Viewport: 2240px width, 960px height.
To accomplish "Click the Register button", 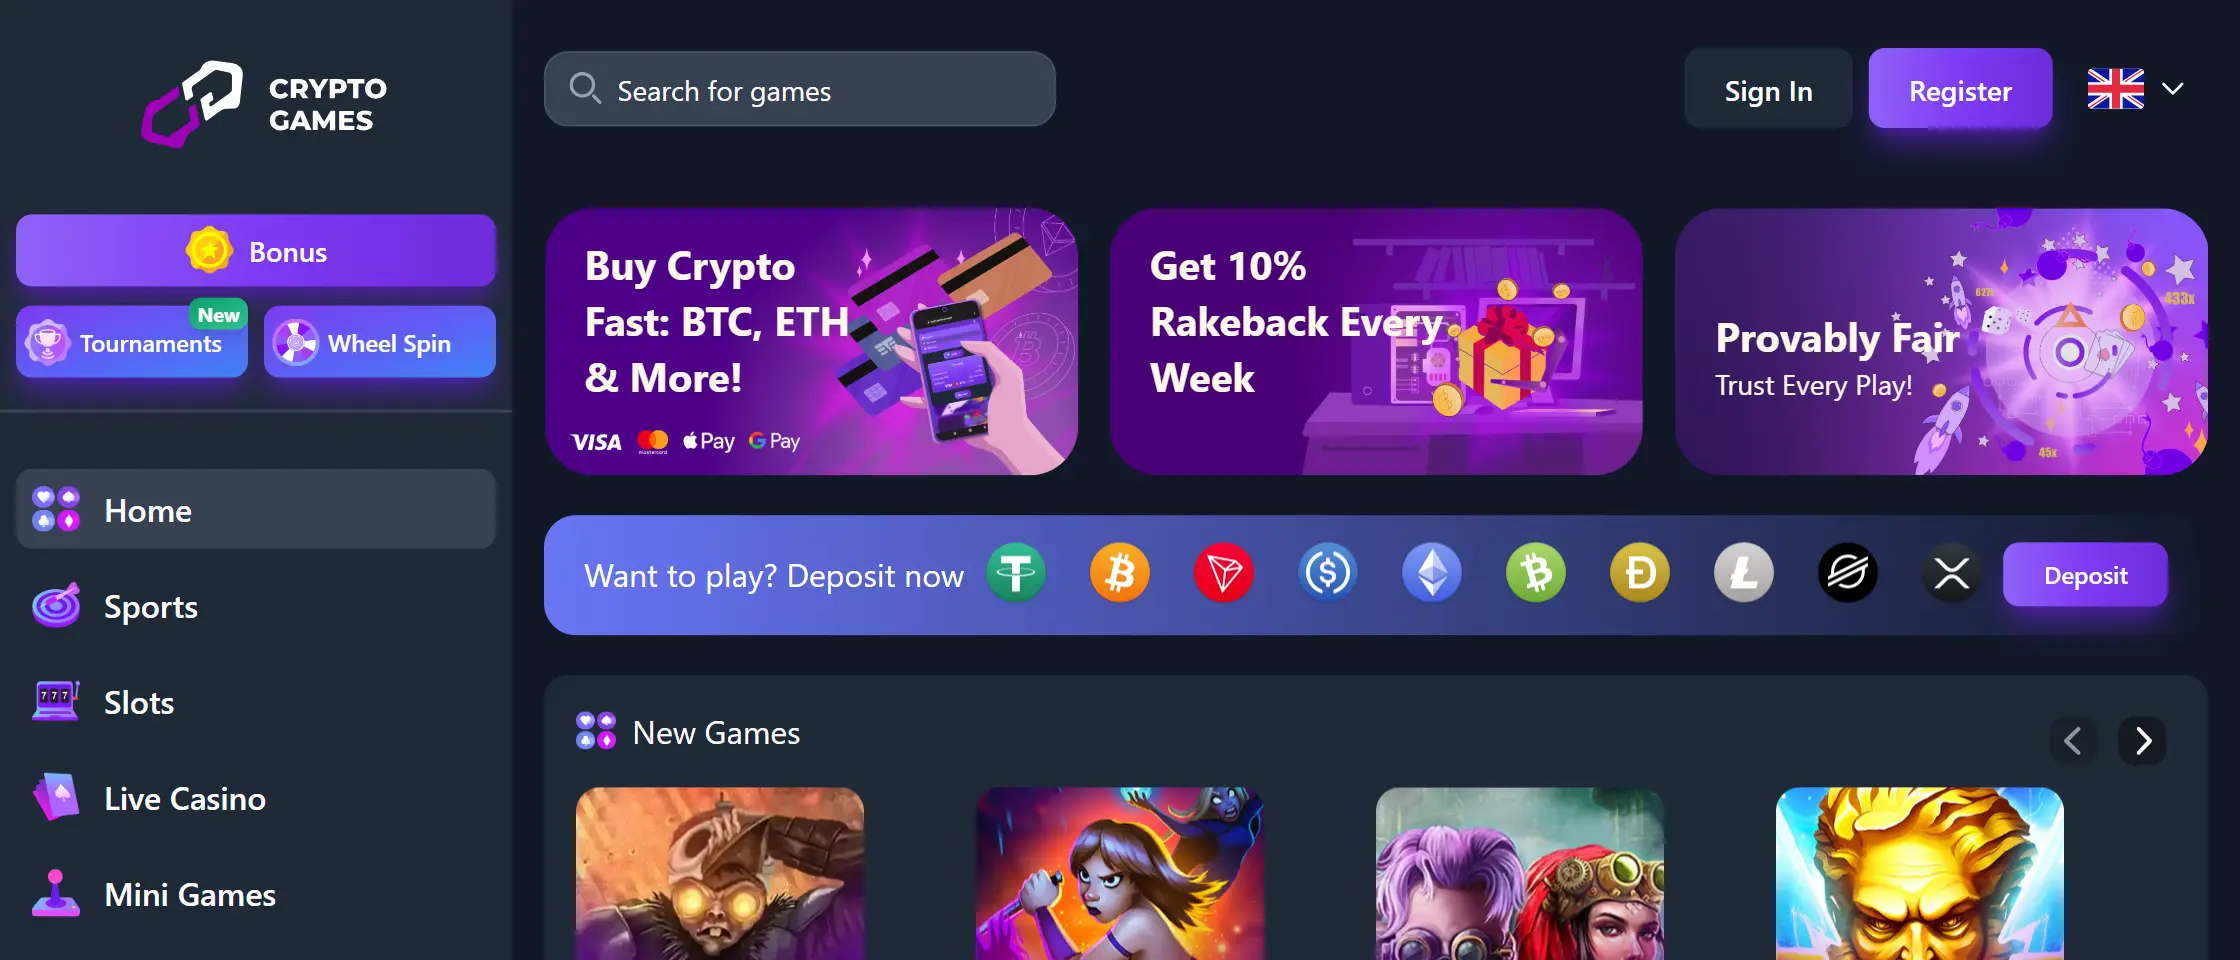I will (1960, 89).
